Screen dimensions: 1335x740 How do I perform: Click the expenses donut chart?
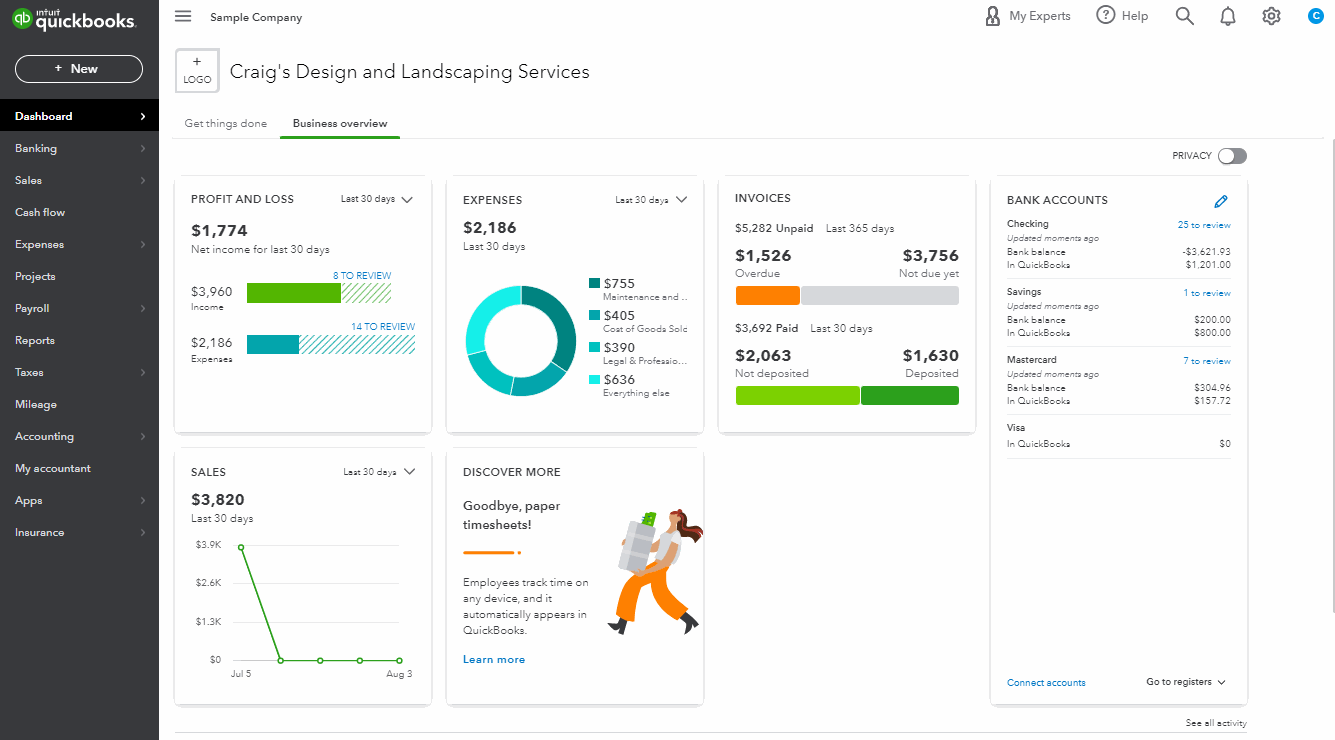click(521, 341)
